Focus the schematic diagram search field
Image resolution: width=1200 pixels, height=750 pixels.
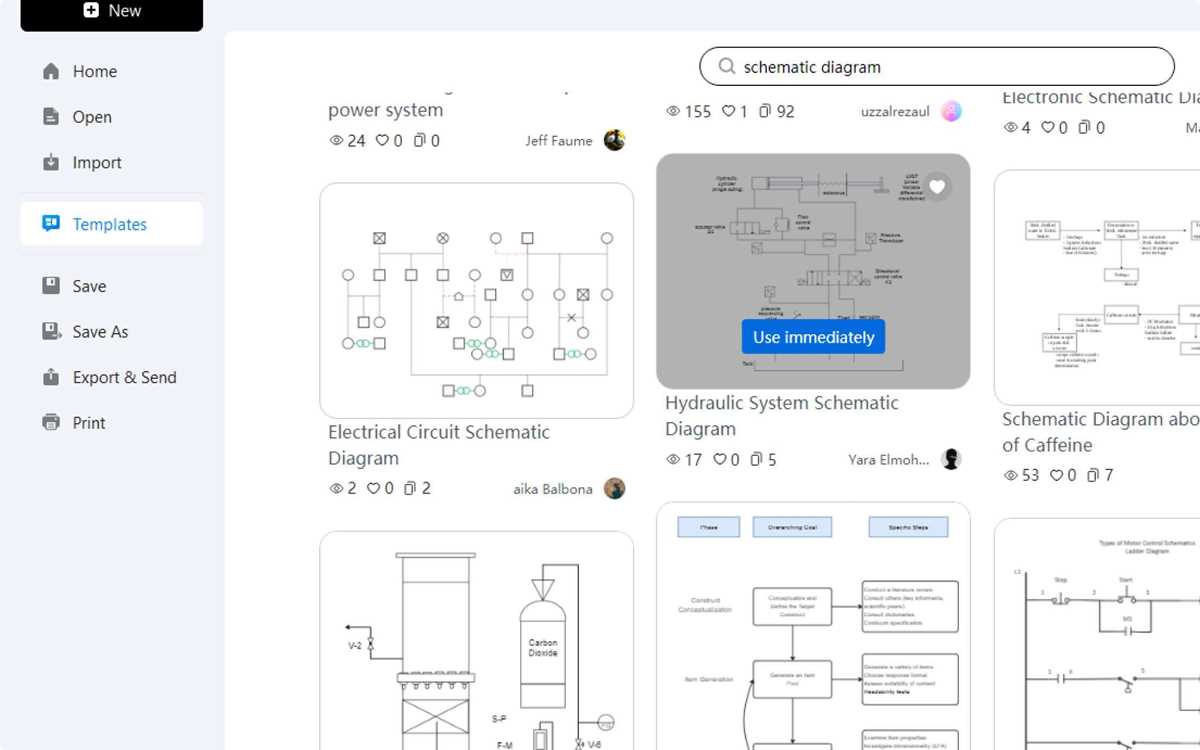[937, 67]
